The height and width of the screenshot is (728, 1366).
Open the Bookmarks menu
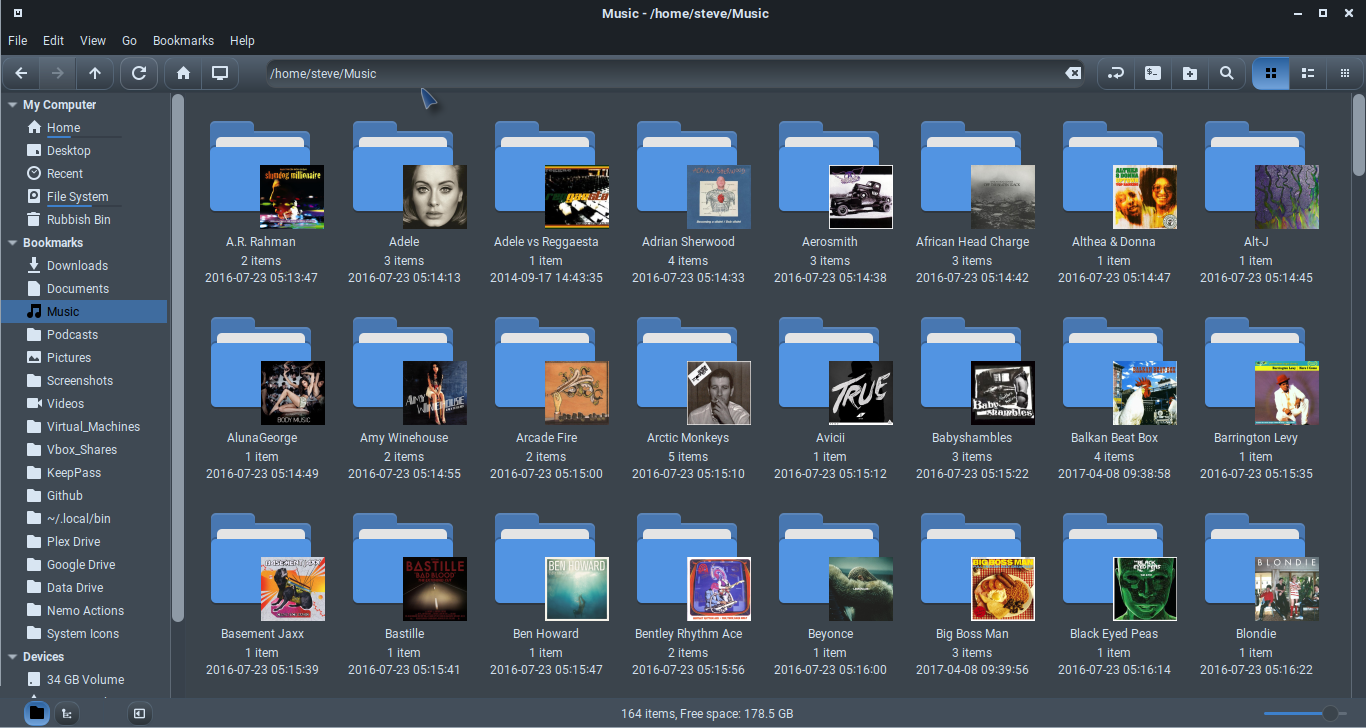coord(183,40)
